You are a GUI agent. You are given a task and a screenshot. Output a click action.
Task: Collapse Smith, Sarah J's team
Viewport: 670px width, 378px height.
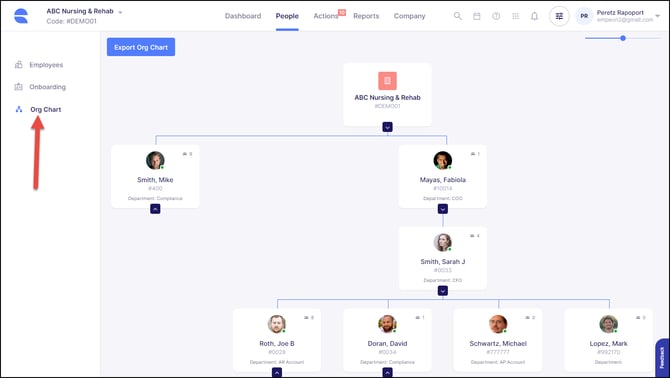click(443, 291)
